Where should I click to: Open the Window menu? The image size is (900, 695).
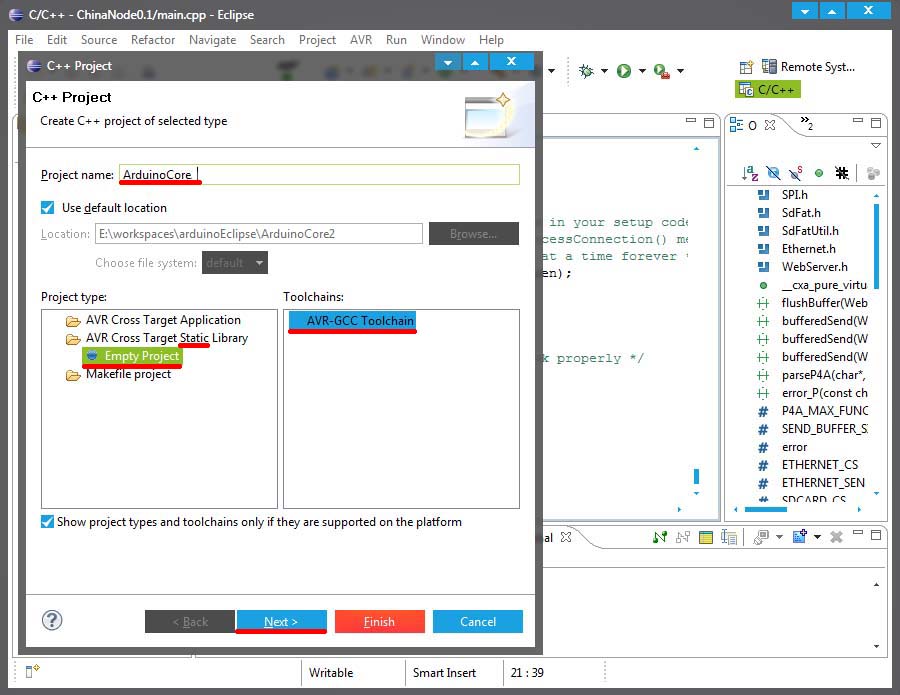click(x=443, y=40)
